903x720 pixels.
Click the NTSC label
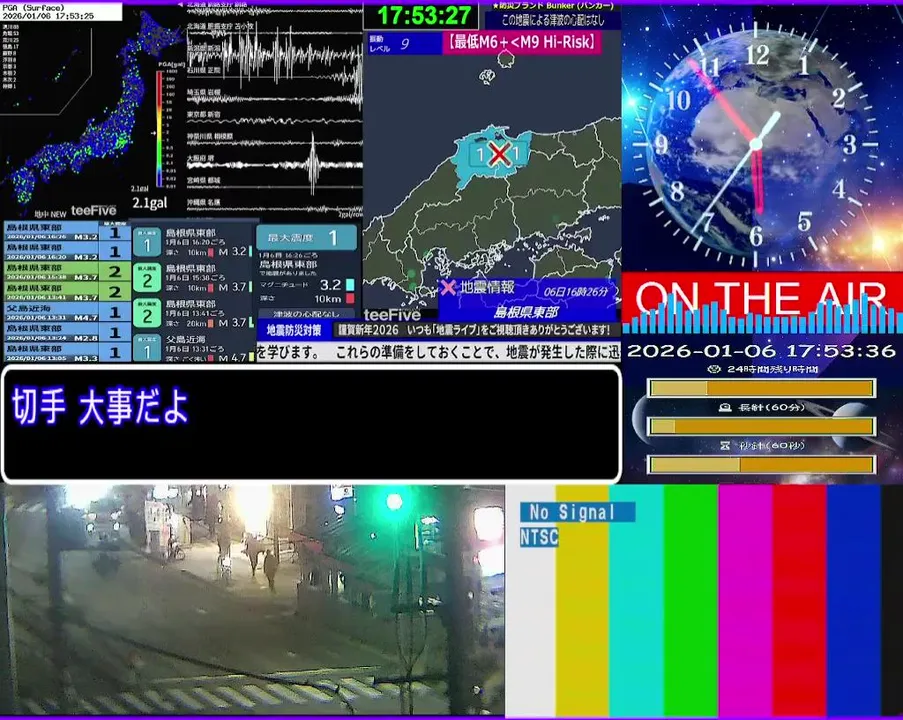(x=539, y=537)
